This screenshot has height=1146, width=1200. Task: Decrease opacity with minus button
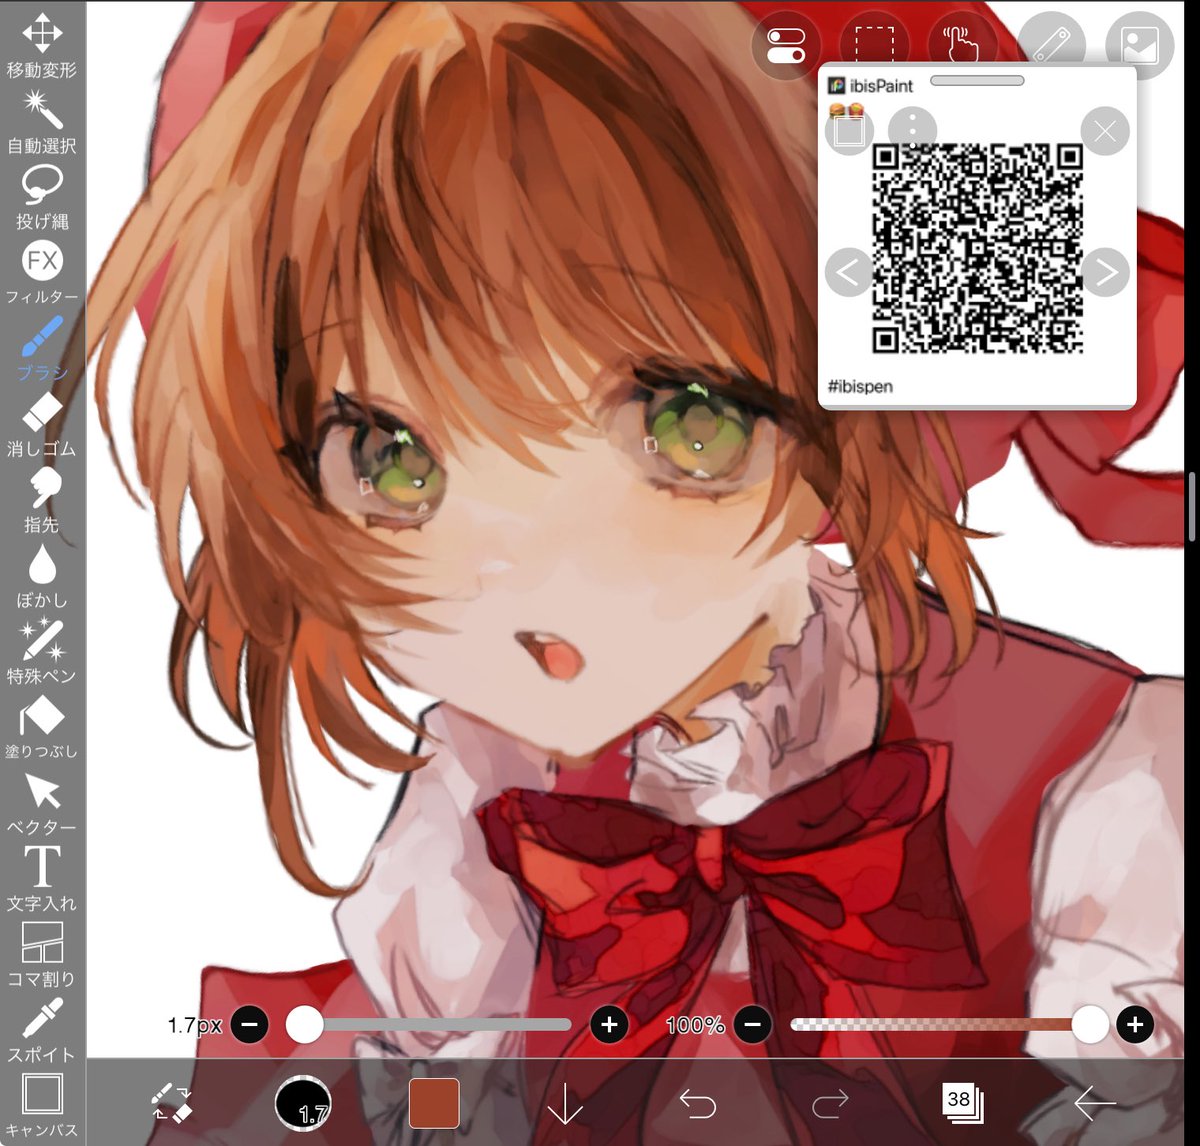point(753,1025)
